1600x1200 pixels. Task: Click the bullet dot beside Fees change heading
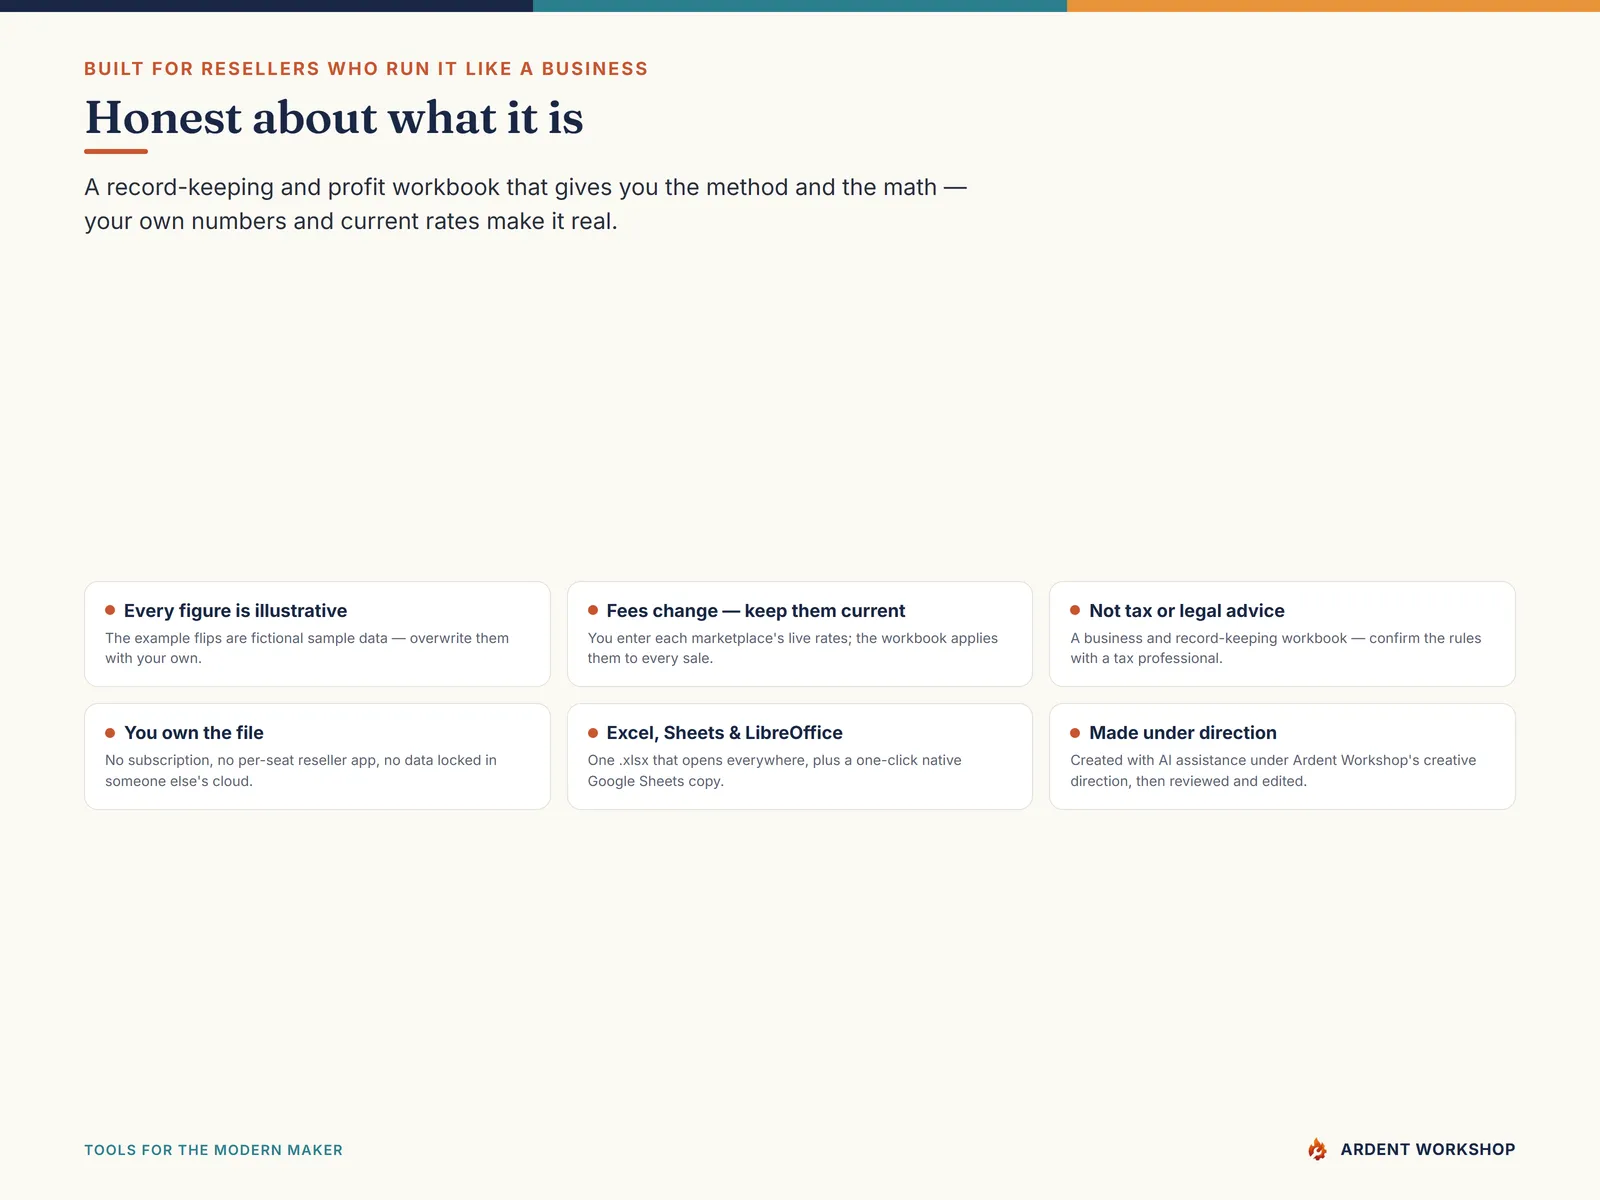point(593,610)
